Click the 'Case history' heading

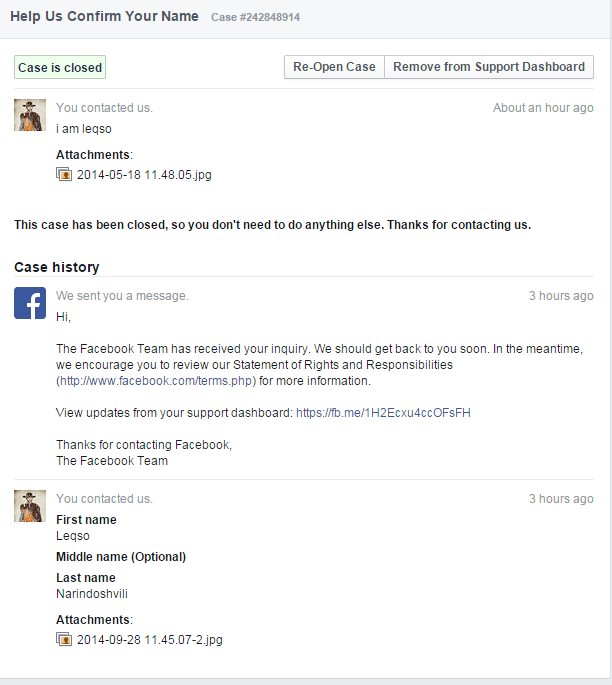point(56,267)
